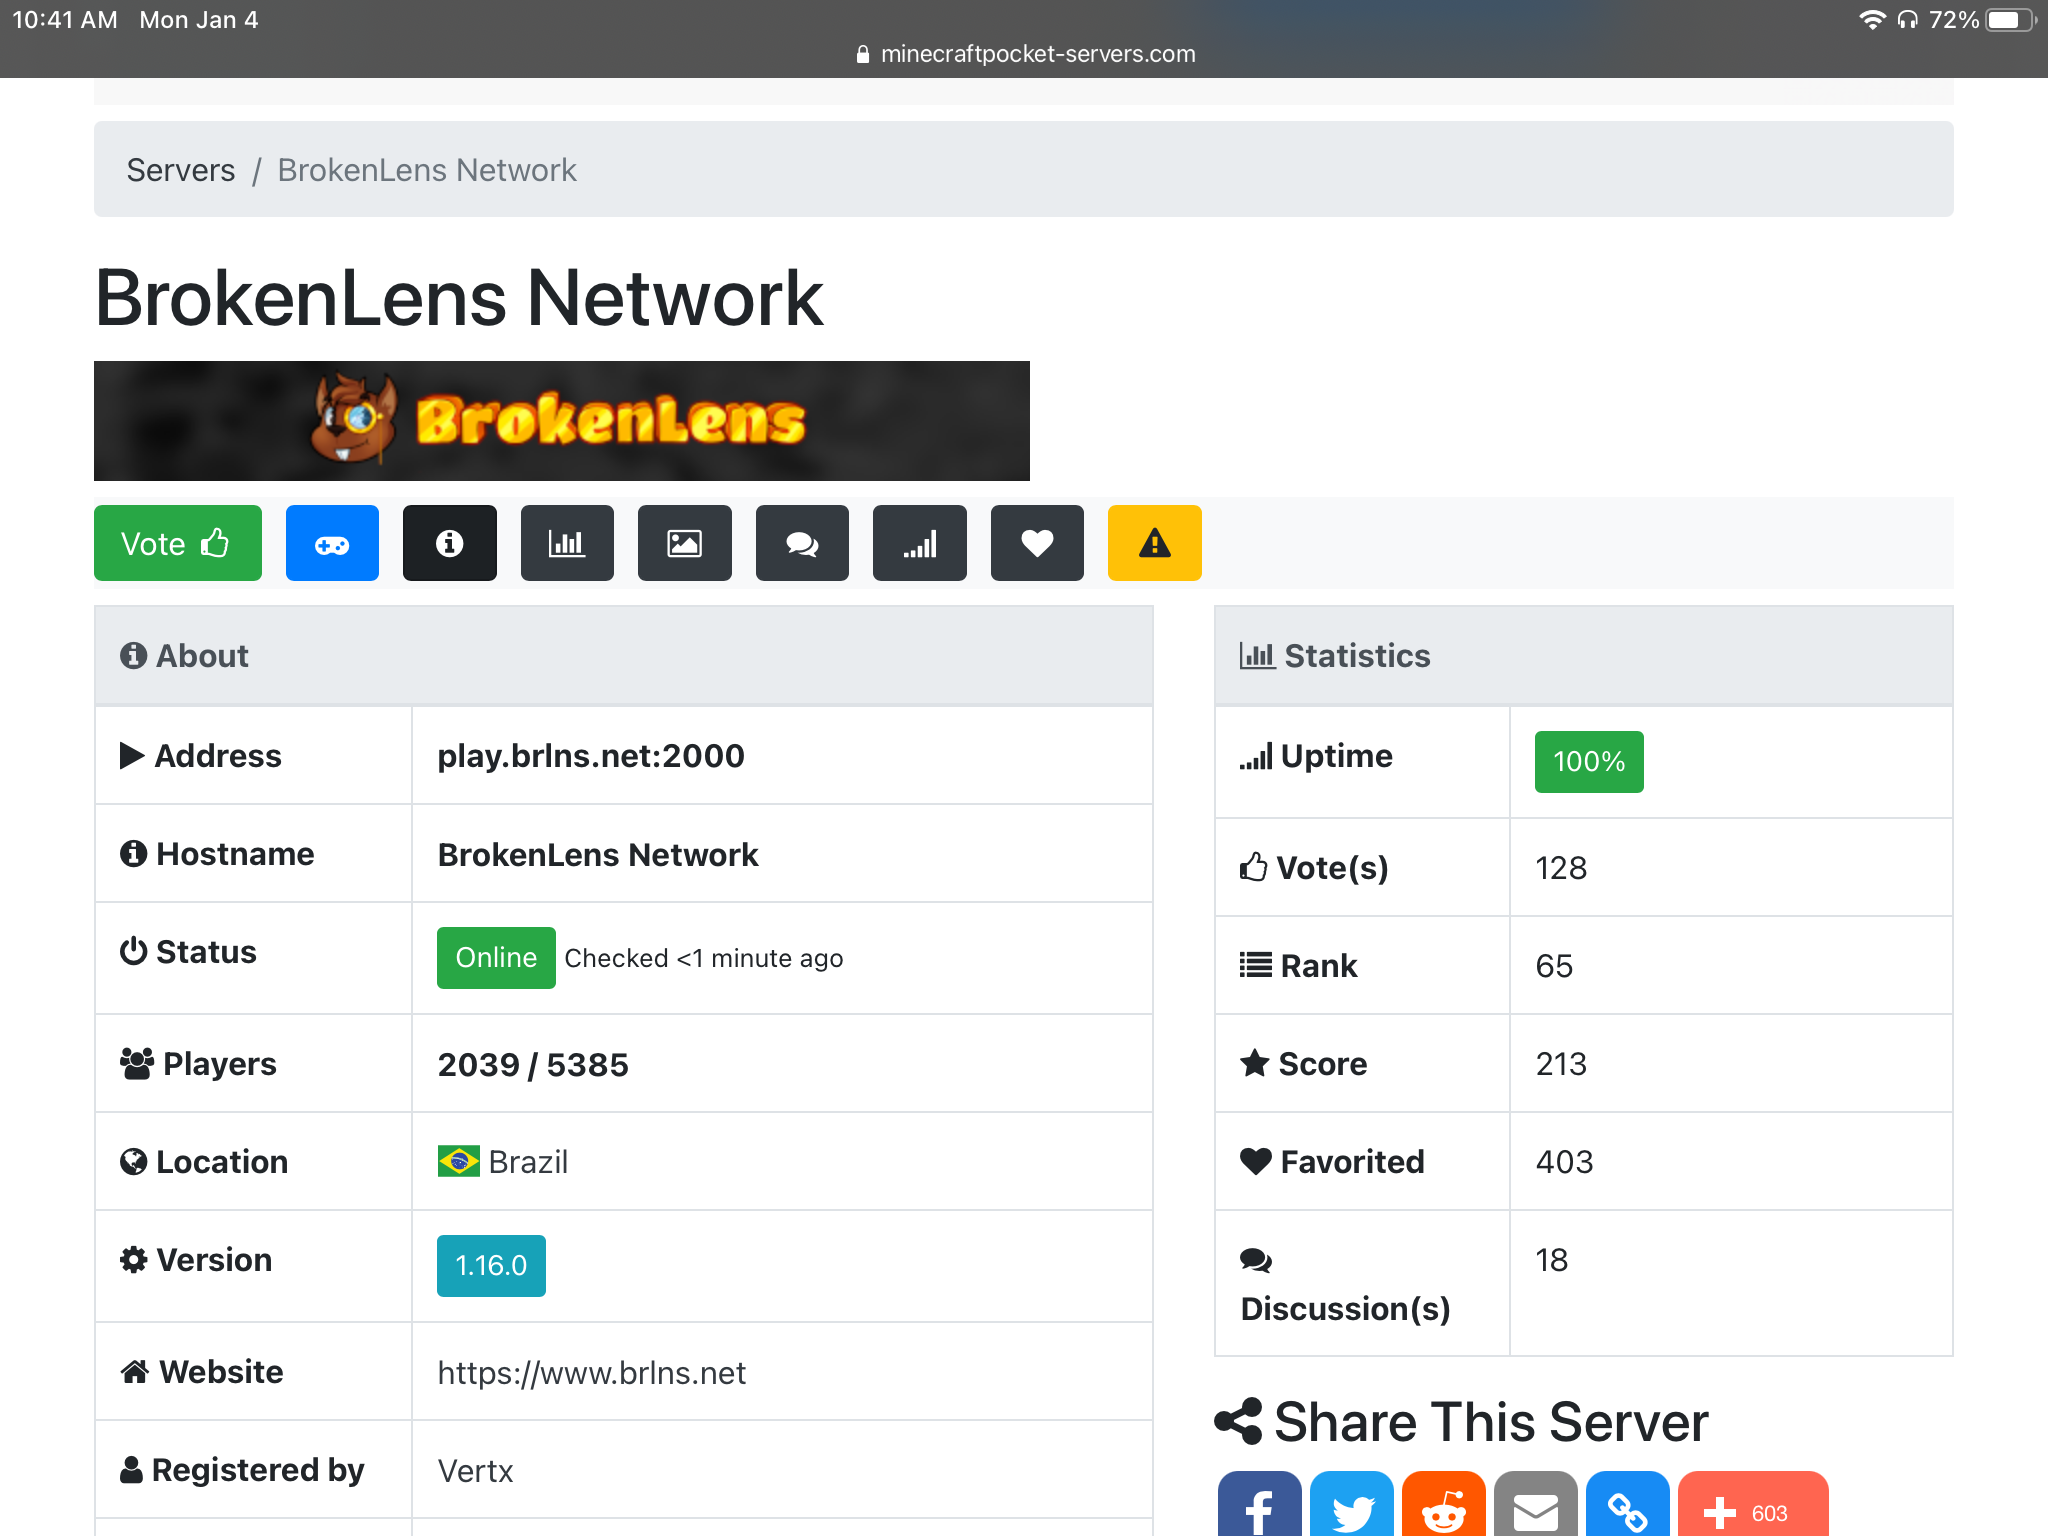
Task: Click the About section header
Action: pos(624,656)
